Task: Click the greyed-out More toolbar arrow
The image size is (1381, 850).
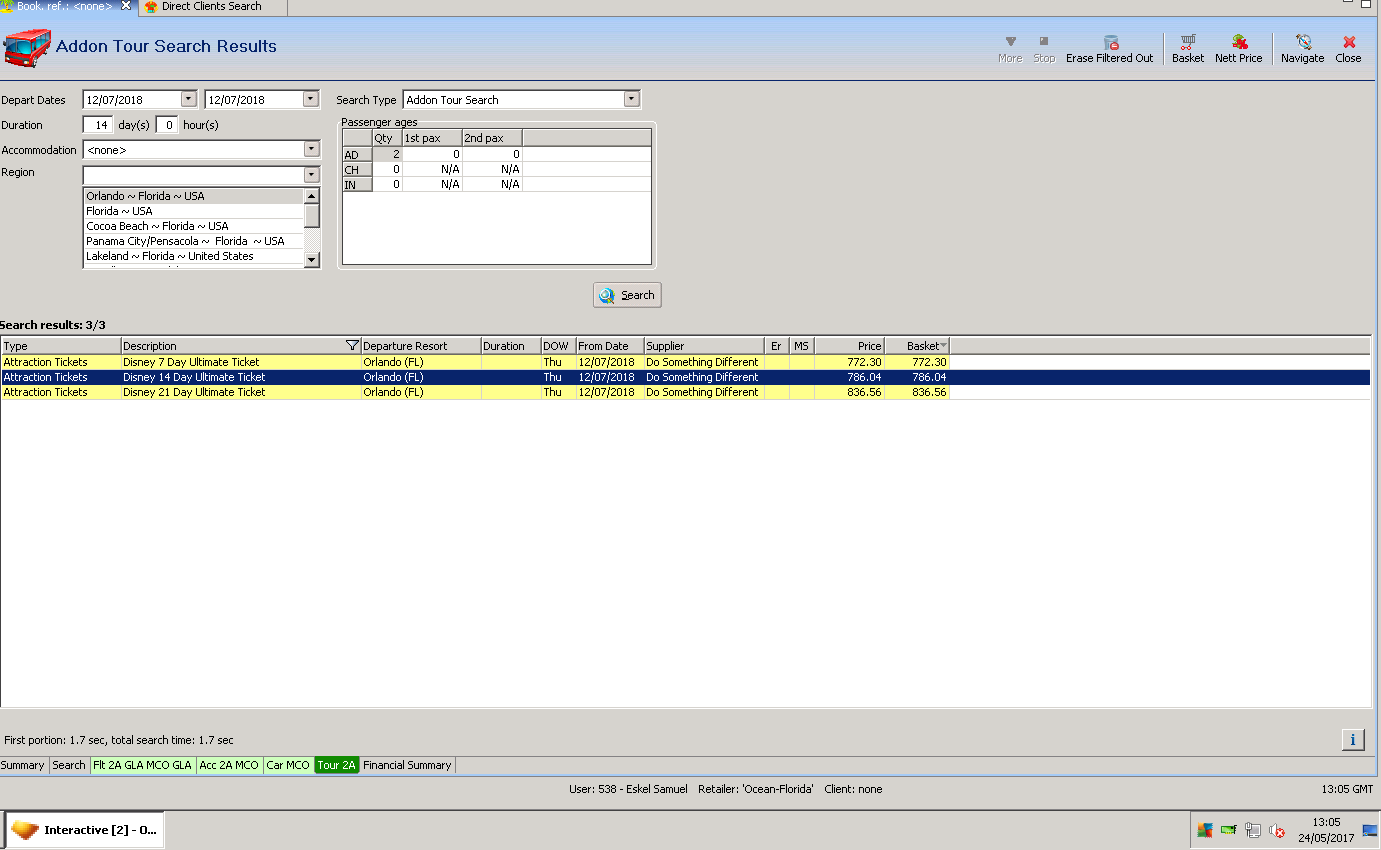Action: 1010,42
